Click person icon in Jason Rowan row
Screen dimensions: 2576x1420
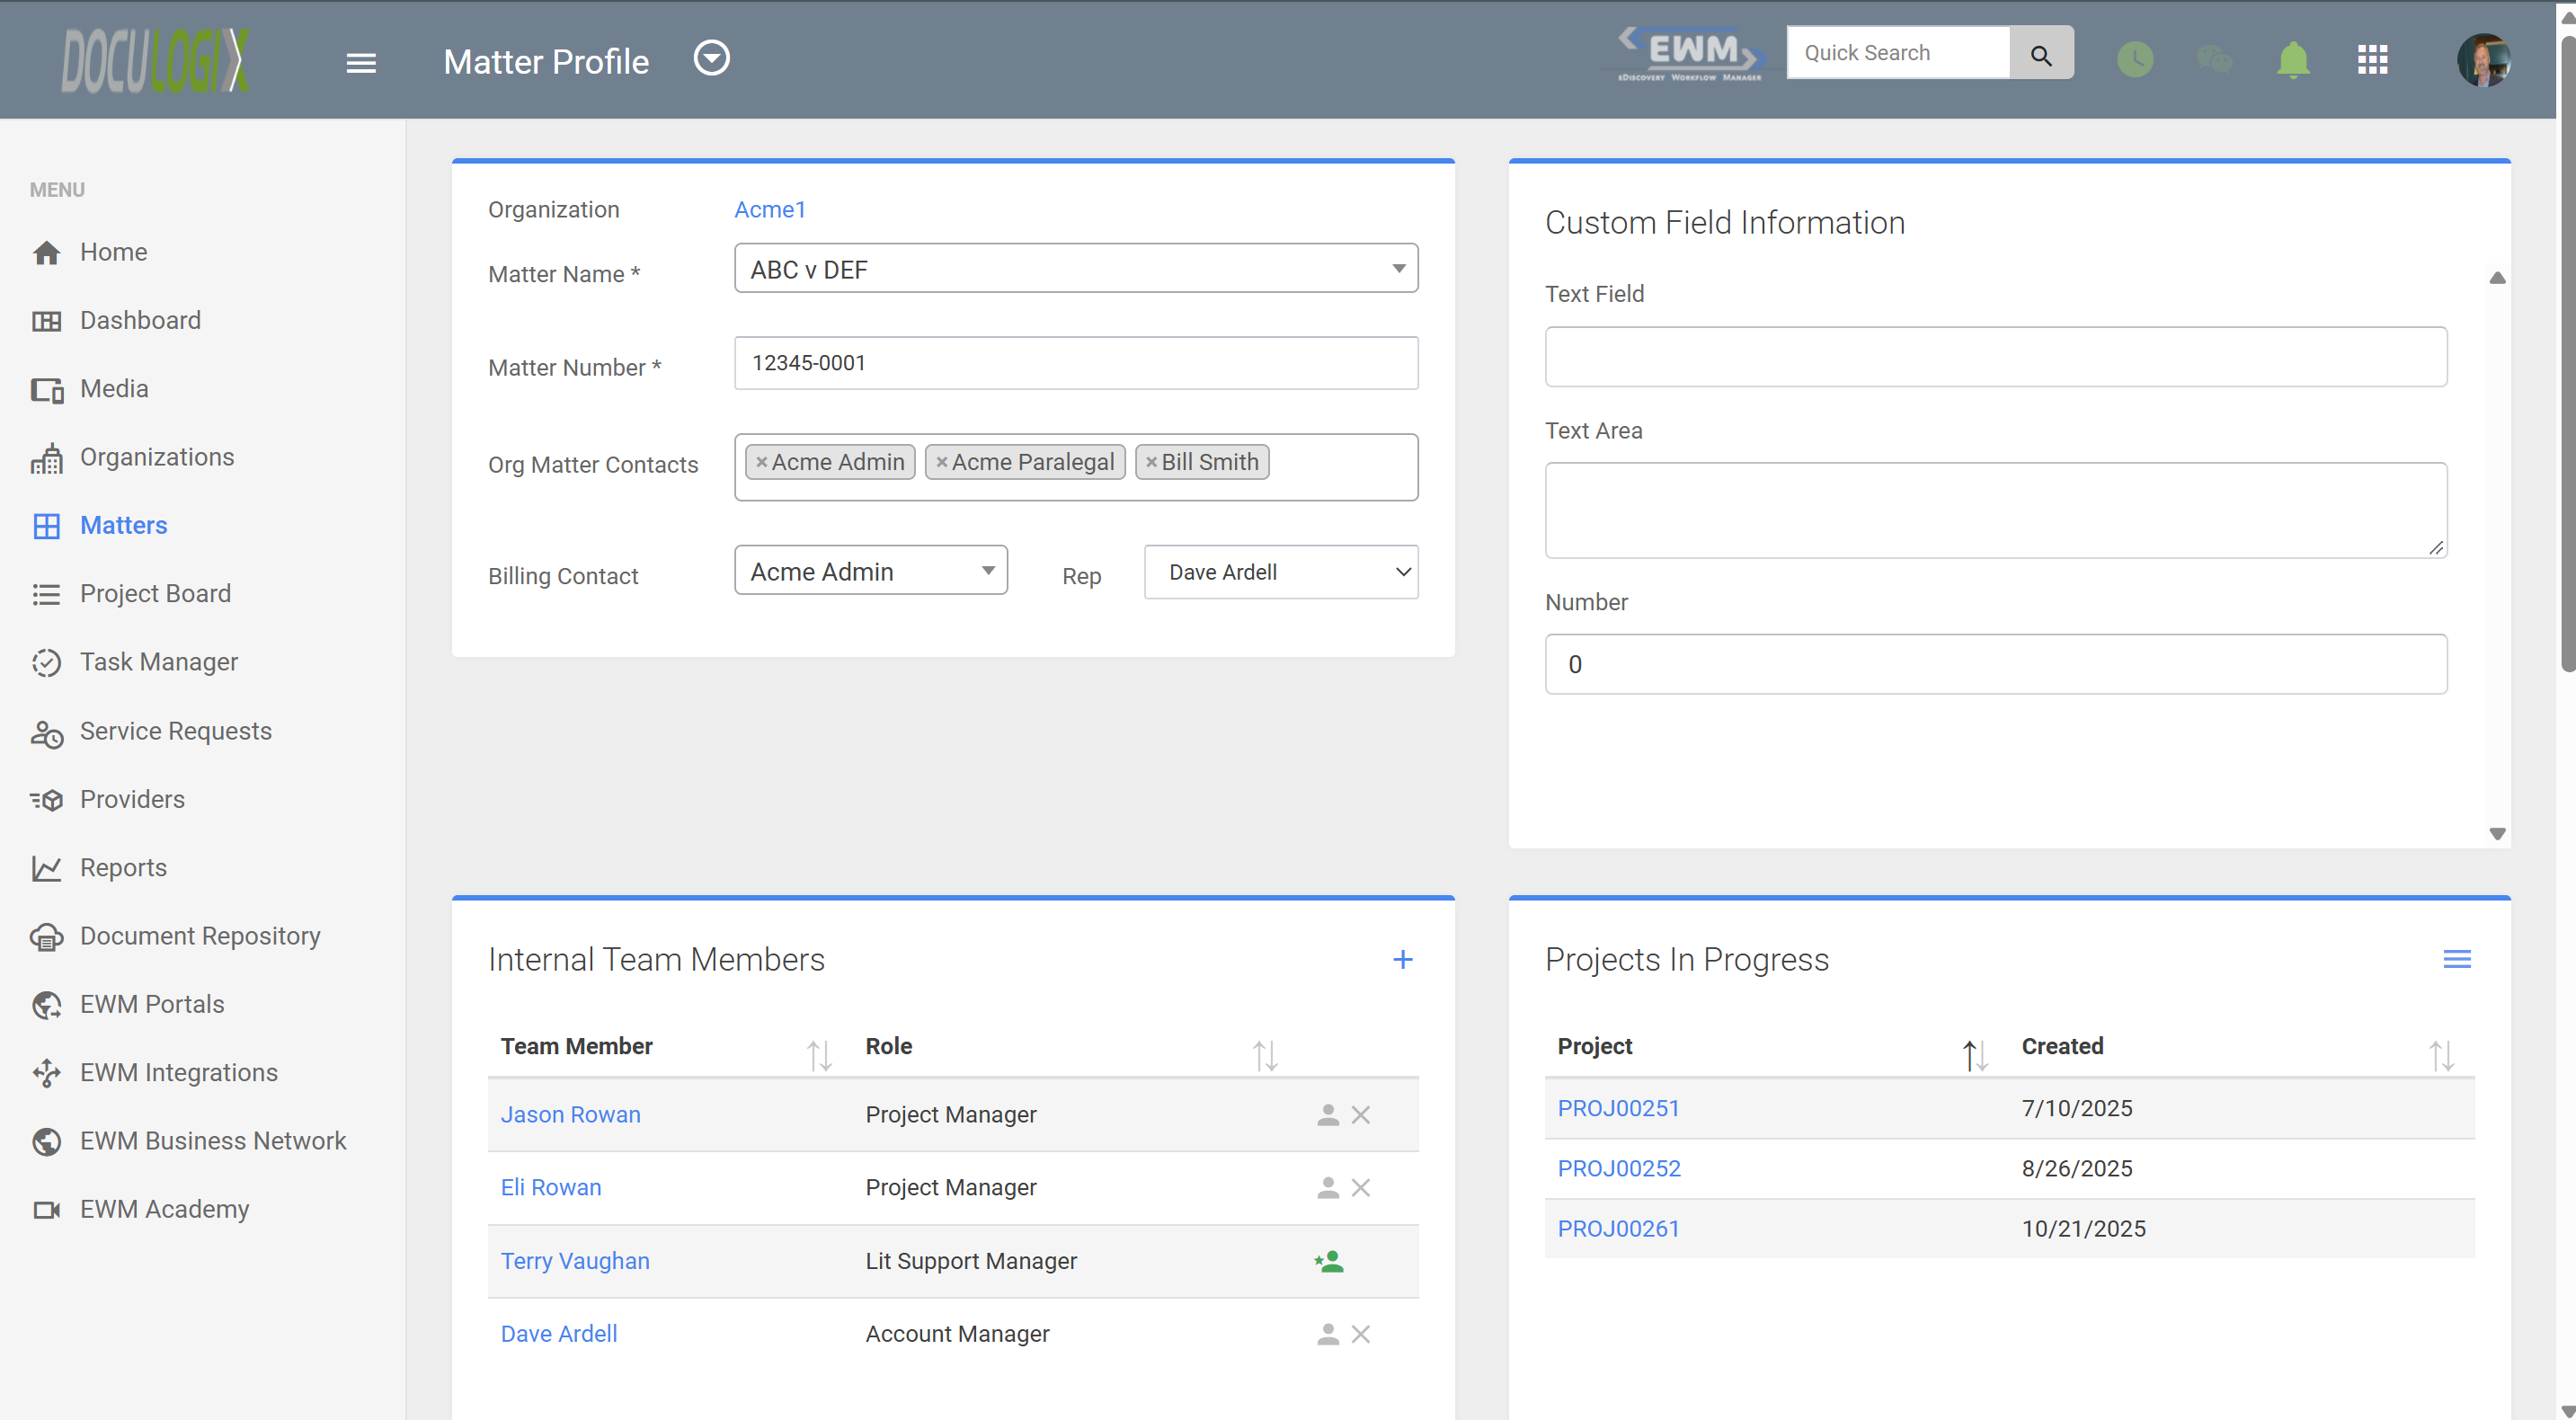1327,1115
